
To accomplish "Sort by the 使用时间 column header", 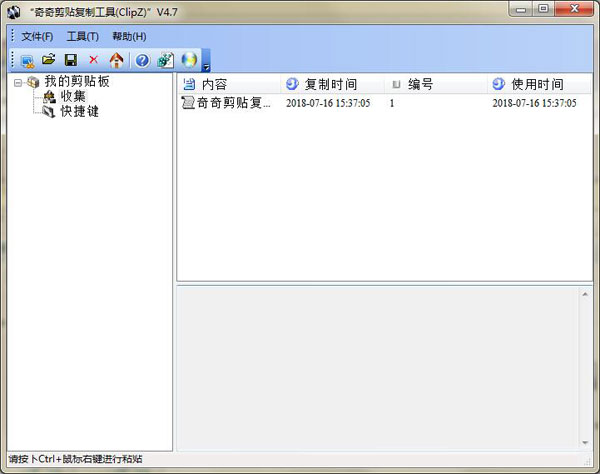I will (x=540, y=84).
